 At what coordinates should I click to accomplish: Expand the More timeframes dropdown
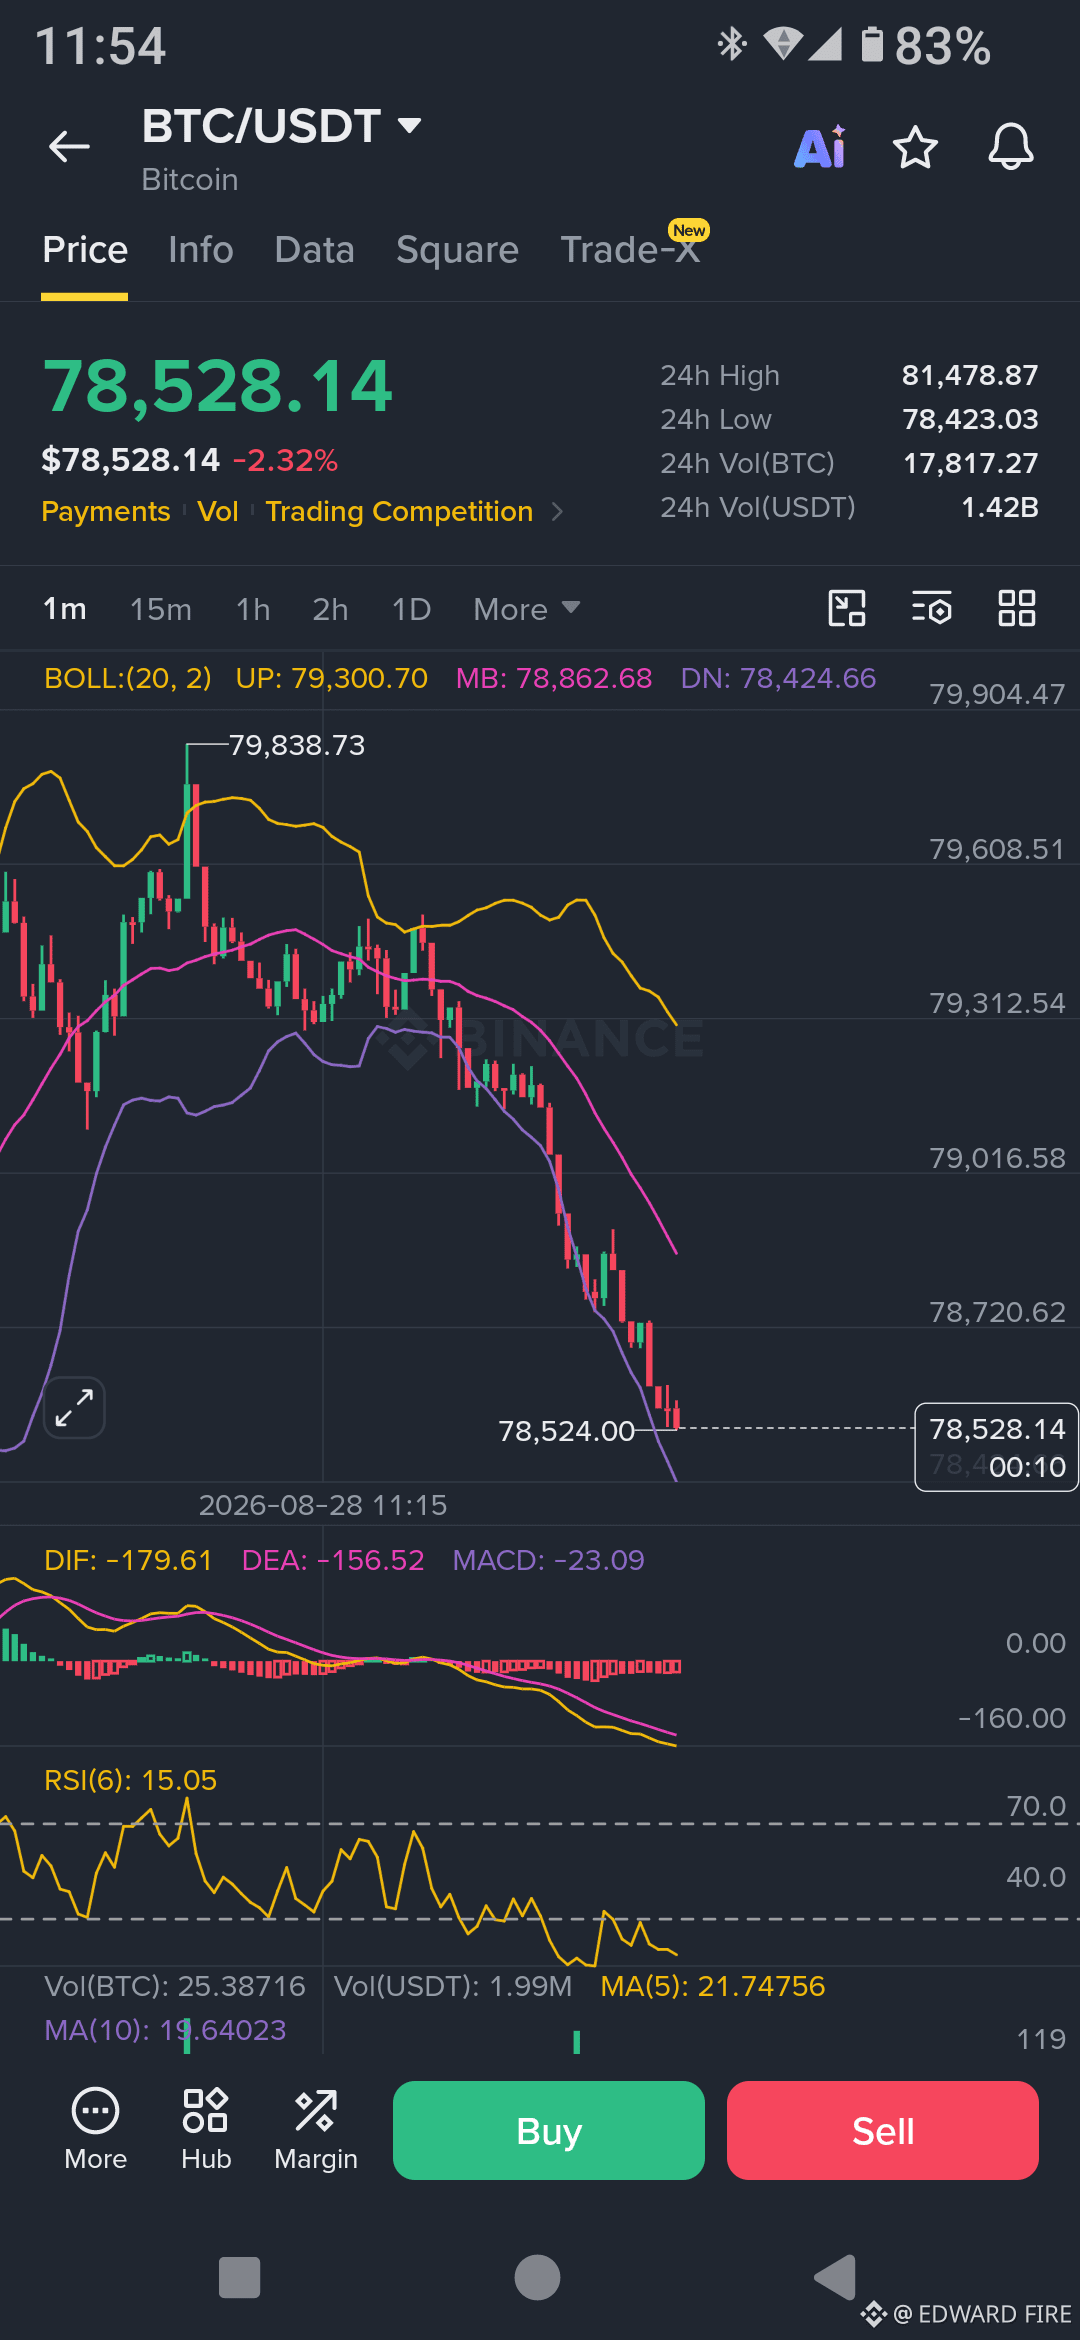tap(527, 609)
